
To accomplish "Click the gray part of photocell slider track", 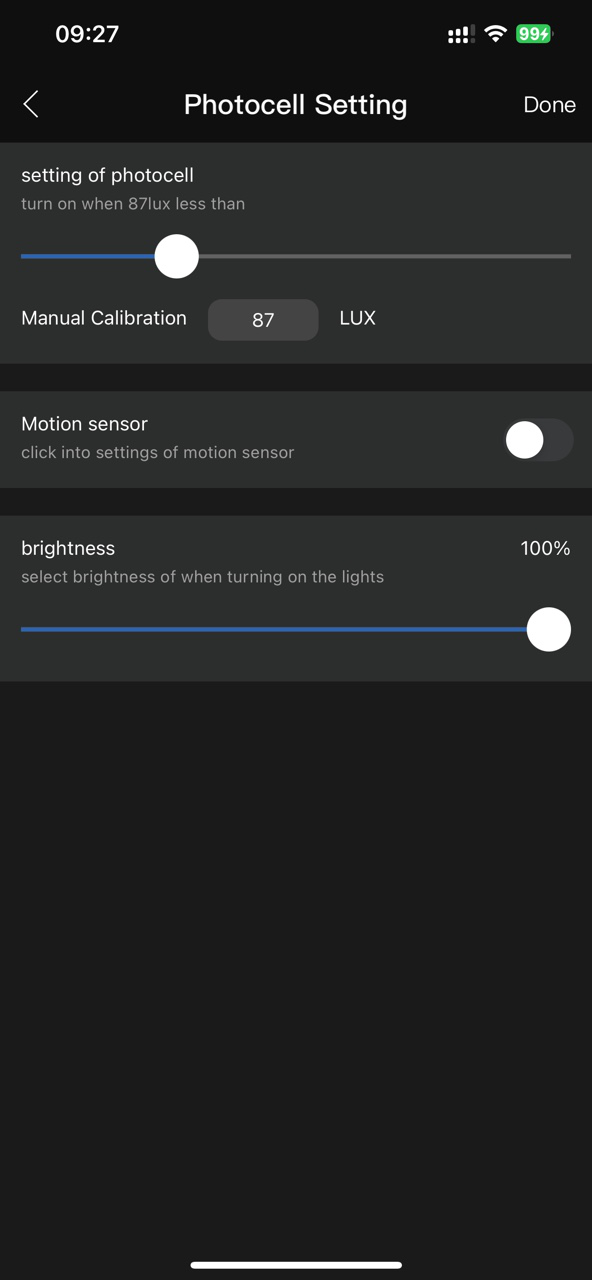I will [385, 256].
